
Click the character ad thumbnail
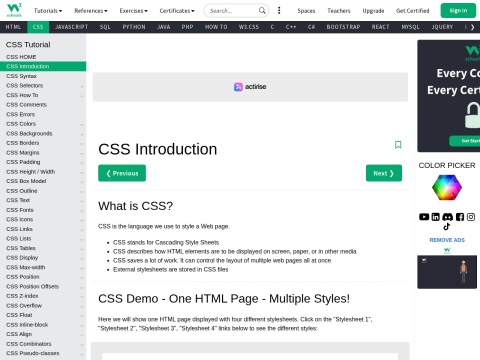coord(447,272)
